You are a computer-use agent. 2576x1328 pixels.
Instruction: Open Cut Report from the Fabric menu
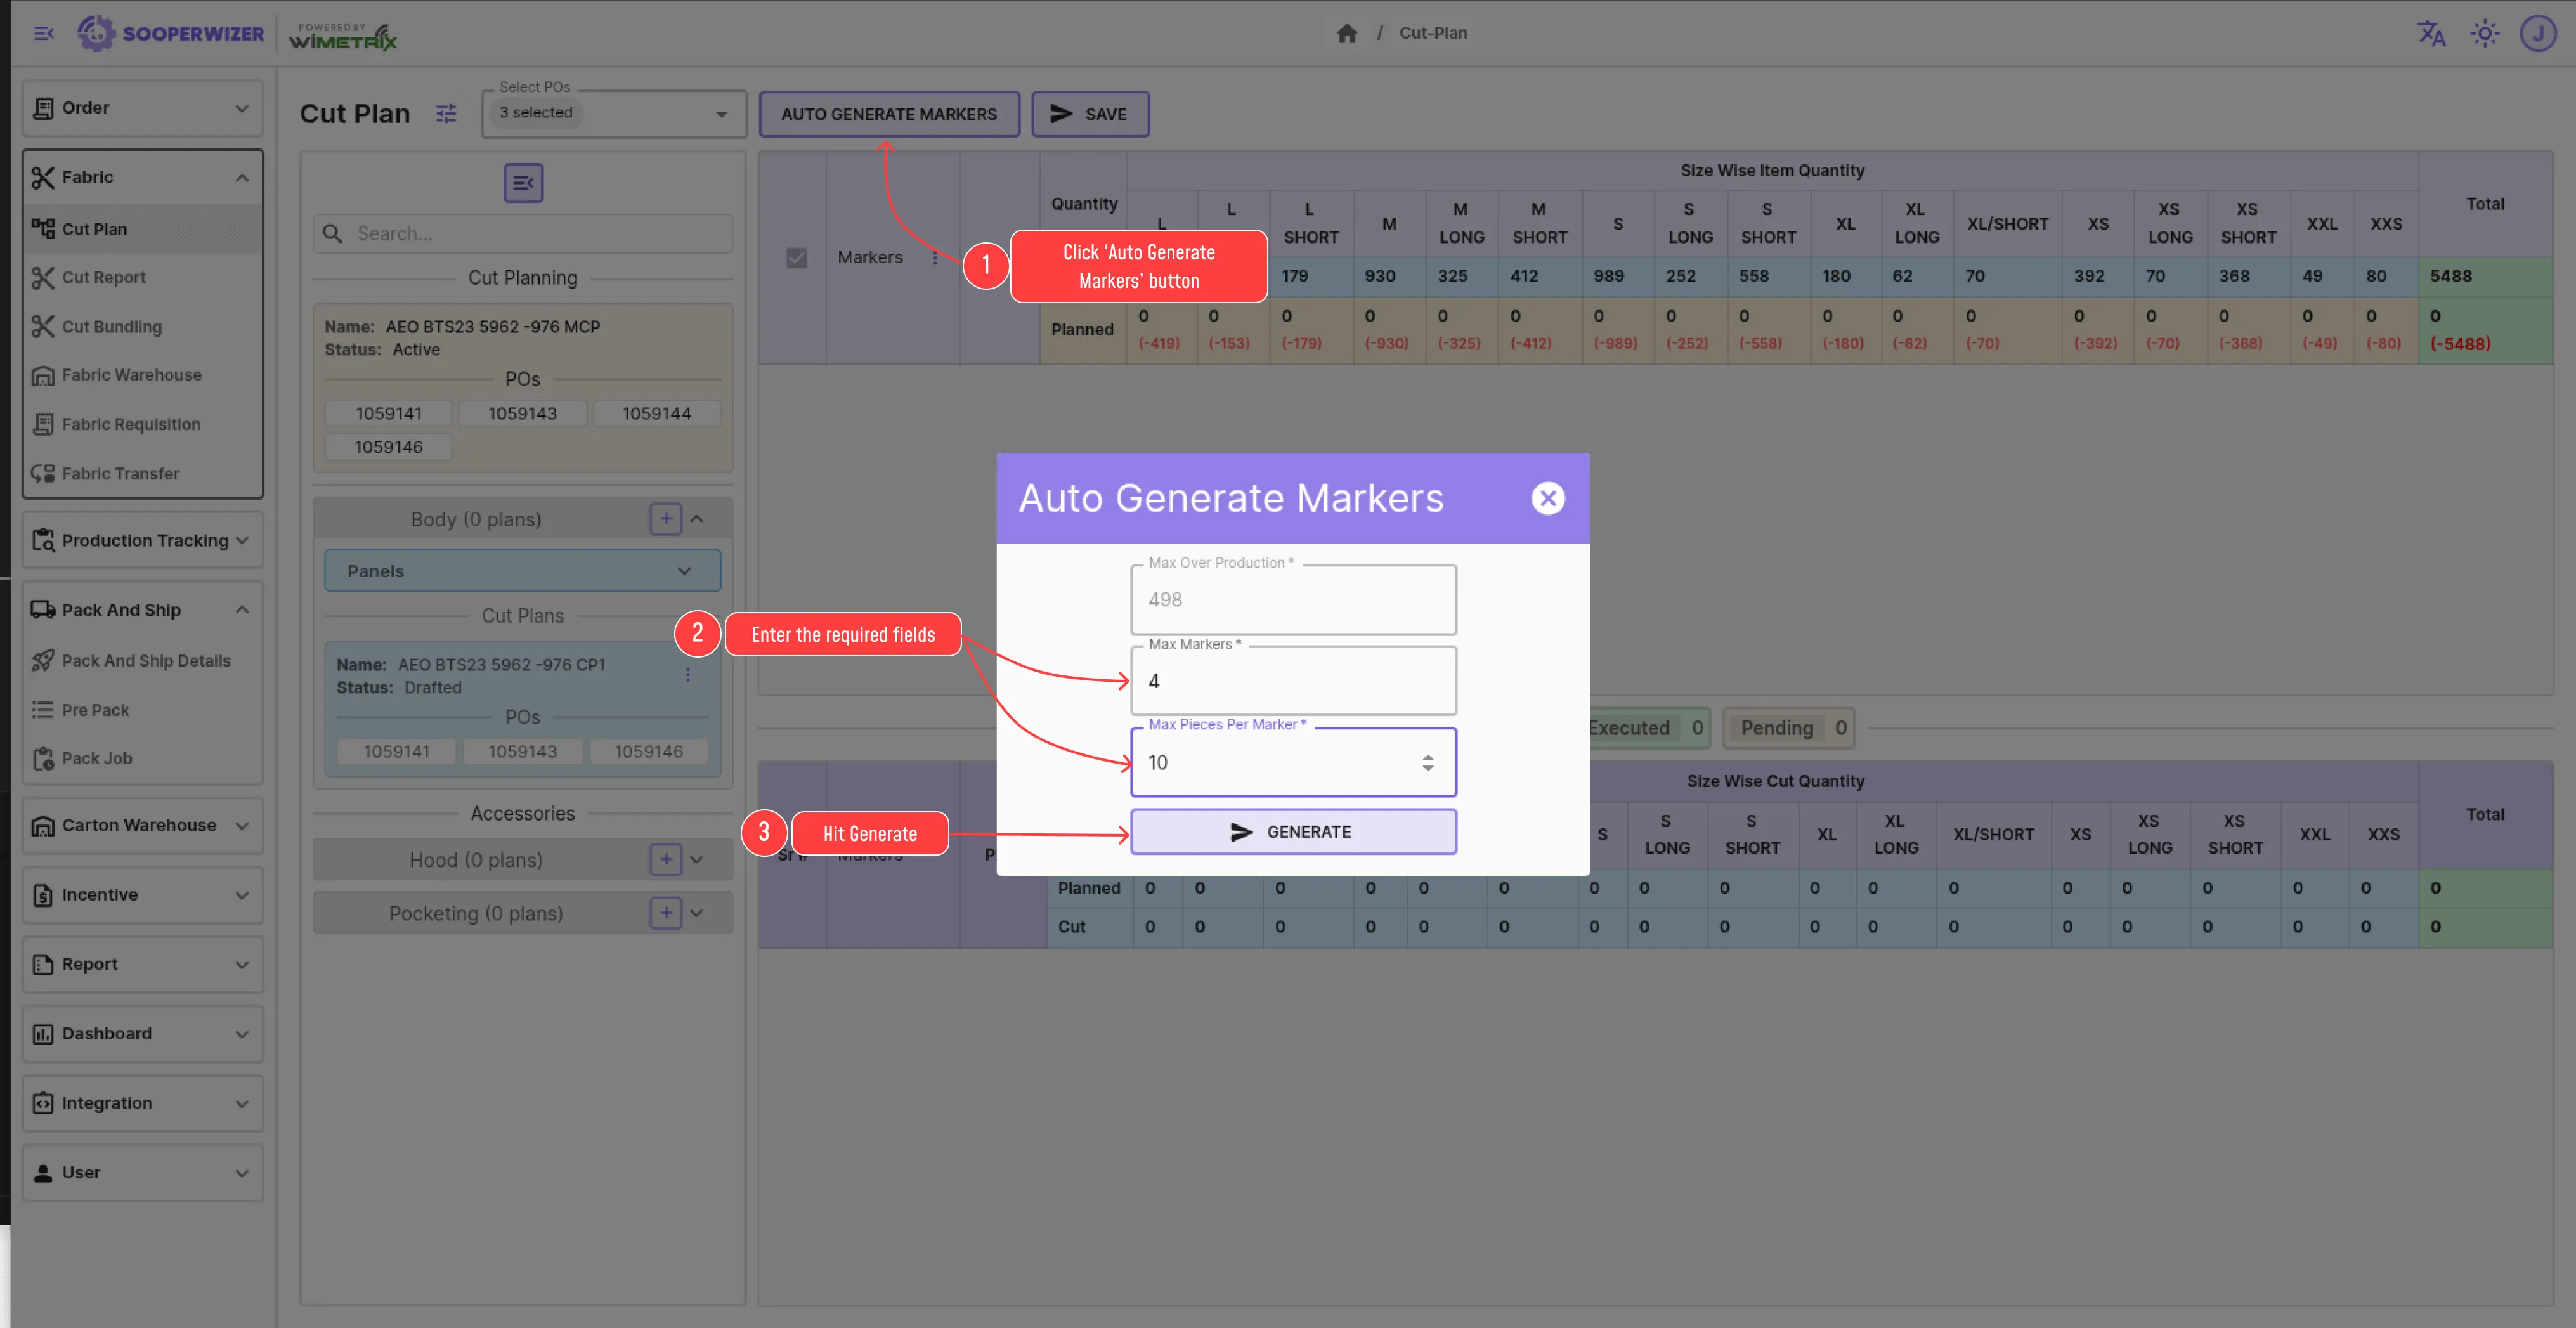[x=103, y=277]
